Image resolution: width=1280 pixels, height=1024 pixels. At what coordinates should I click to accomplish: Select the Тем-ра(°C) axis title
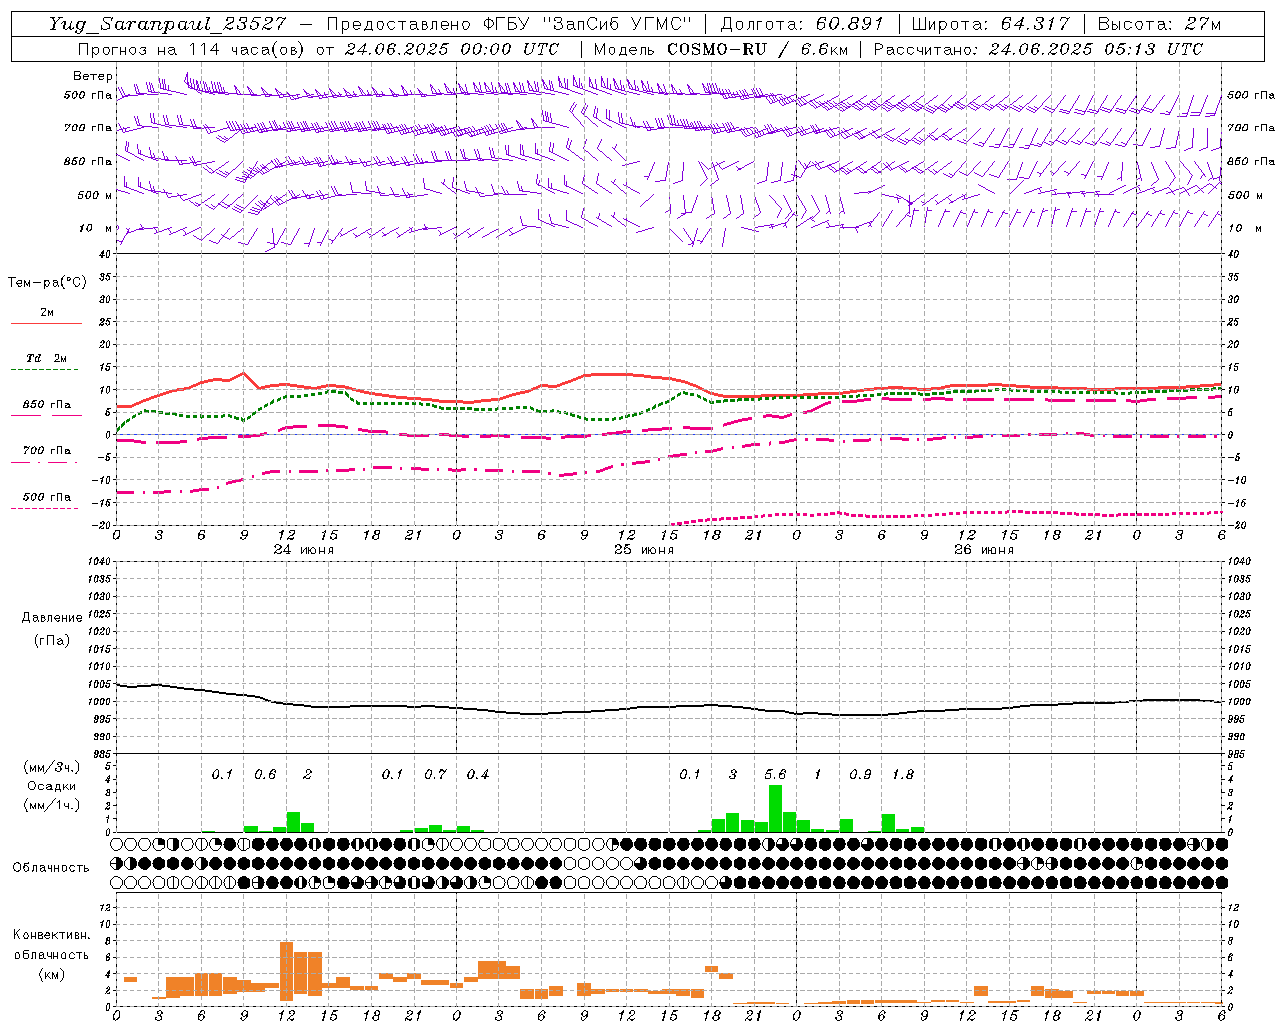(47, 282)
